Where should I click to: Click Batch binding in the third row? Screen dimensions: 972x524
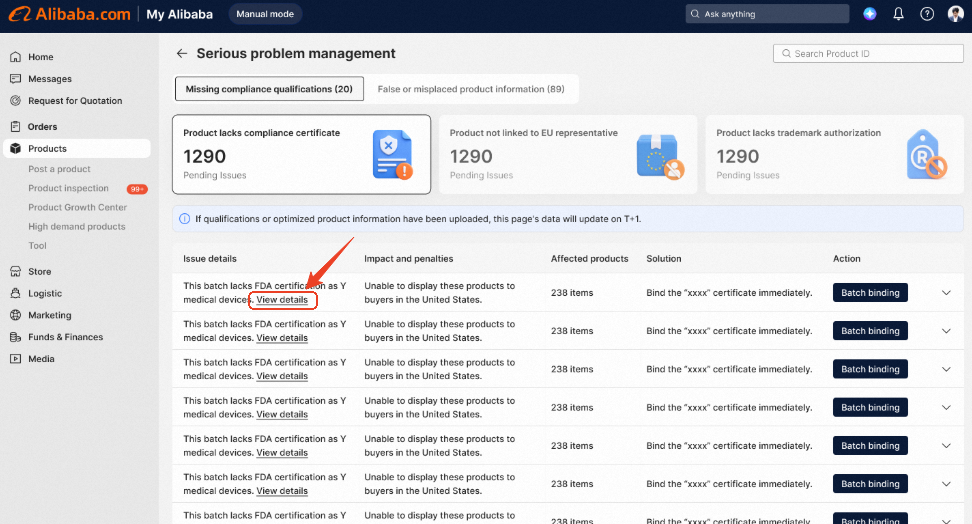pyautogui.click(x=870, y=369)
